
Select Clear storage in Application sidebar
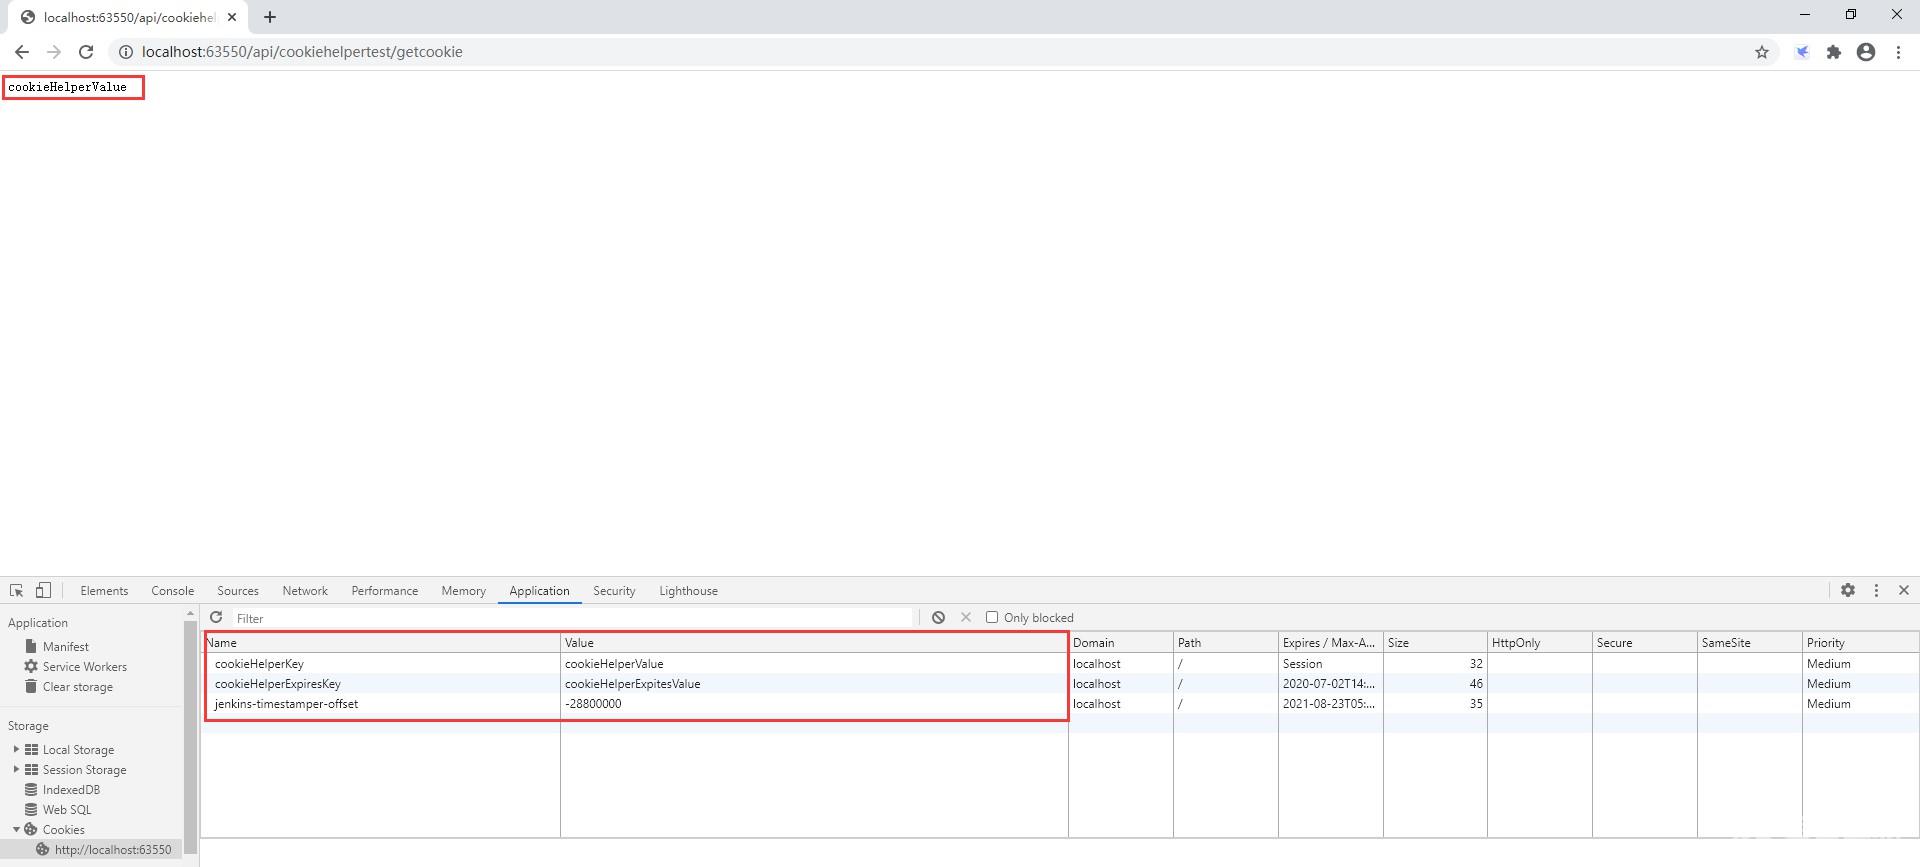click(77, 687)
